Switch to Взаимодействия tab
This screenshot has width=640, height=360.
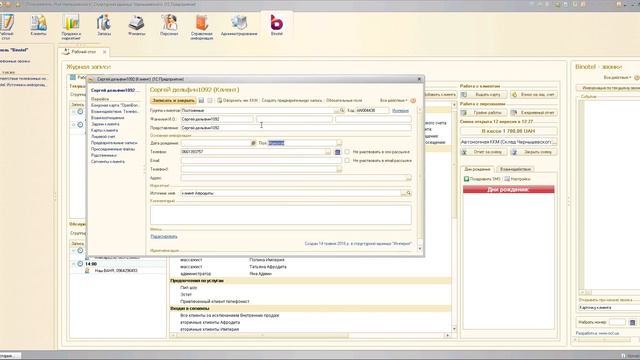(x=516, y=169)
